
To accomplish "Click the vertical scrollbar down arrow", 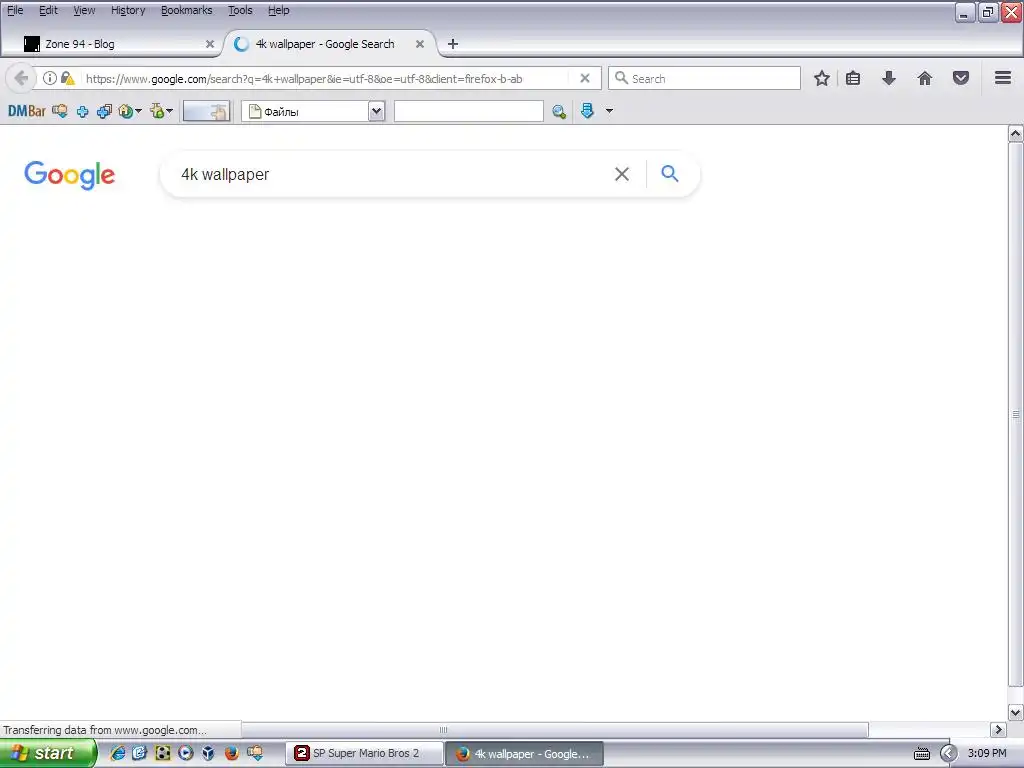I will [x=1016, y=712].
